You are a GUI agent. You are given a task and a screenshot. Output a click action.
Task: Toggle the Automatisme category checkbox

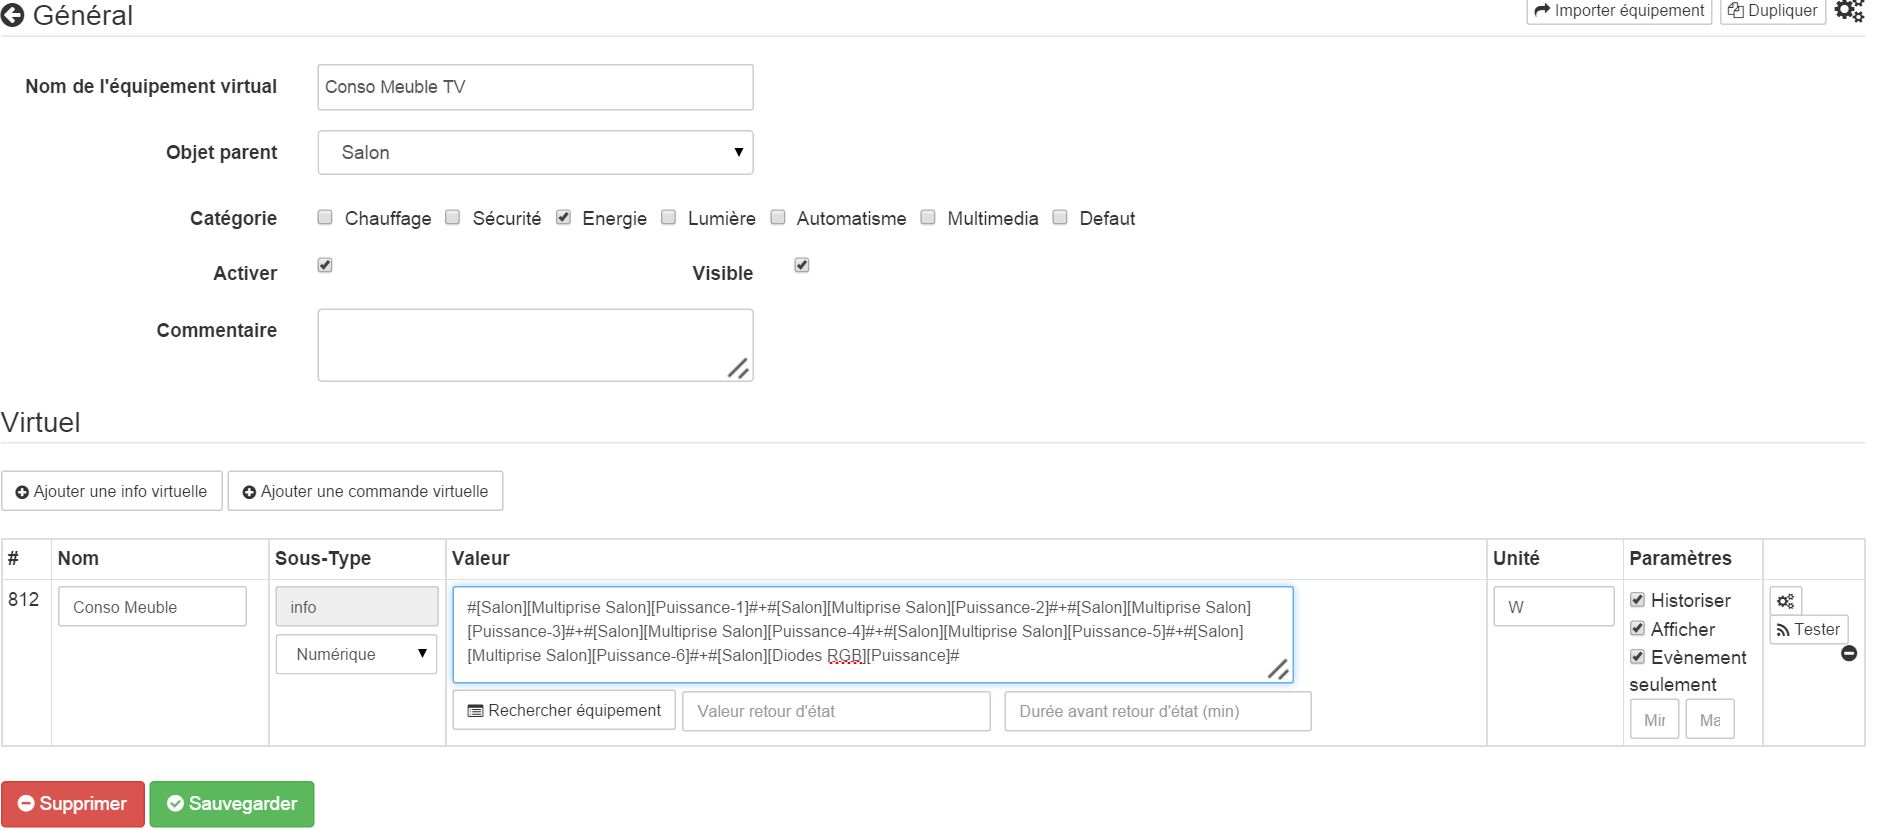tap(778, 217)
